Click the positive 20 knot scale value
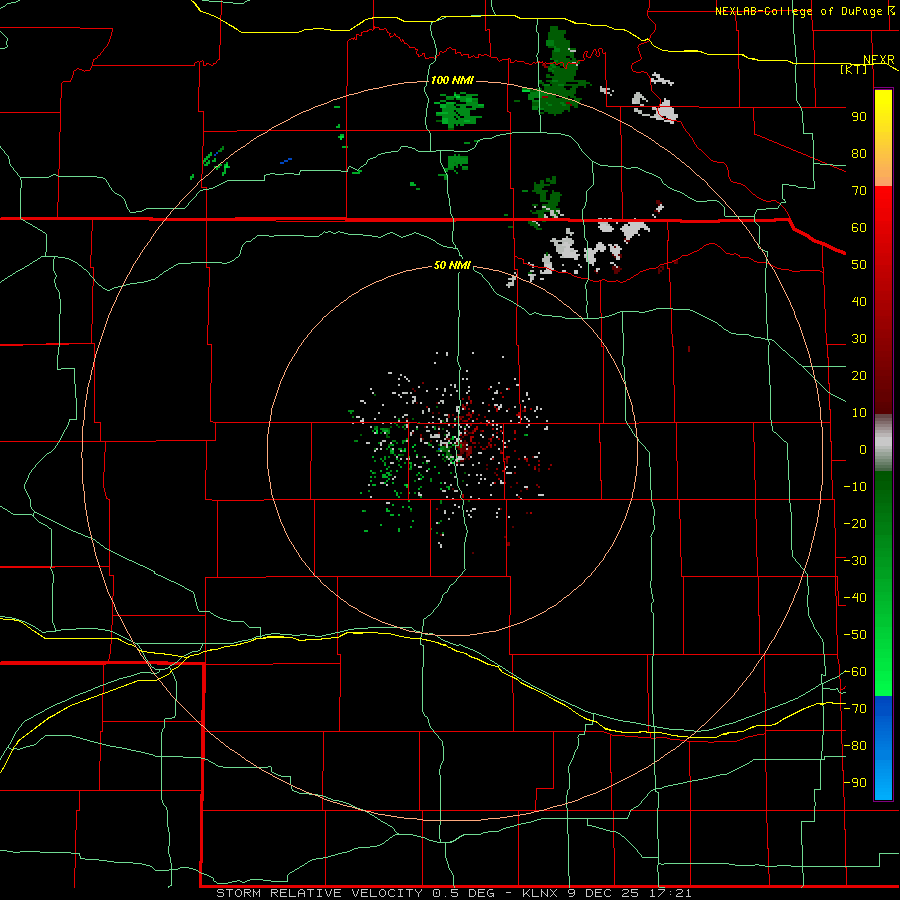This screenshot has height=900, width=900. click(859, 376)
